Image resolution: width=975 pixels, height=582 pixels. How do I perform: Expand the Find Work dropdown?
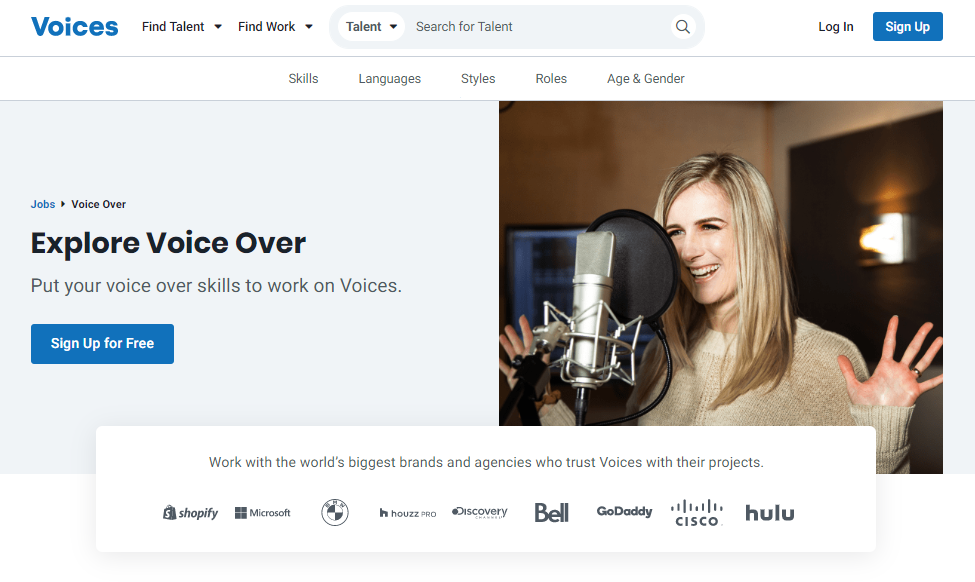pyautogui.click(x=275, y=27)
